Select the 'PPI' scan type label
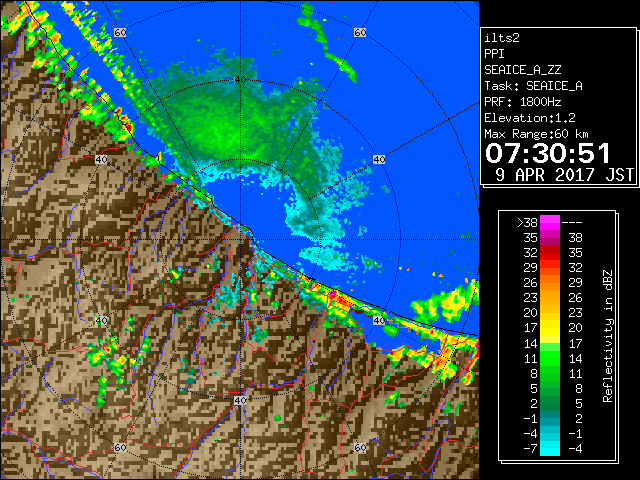The image size is (640, 480). coord(494,54)
